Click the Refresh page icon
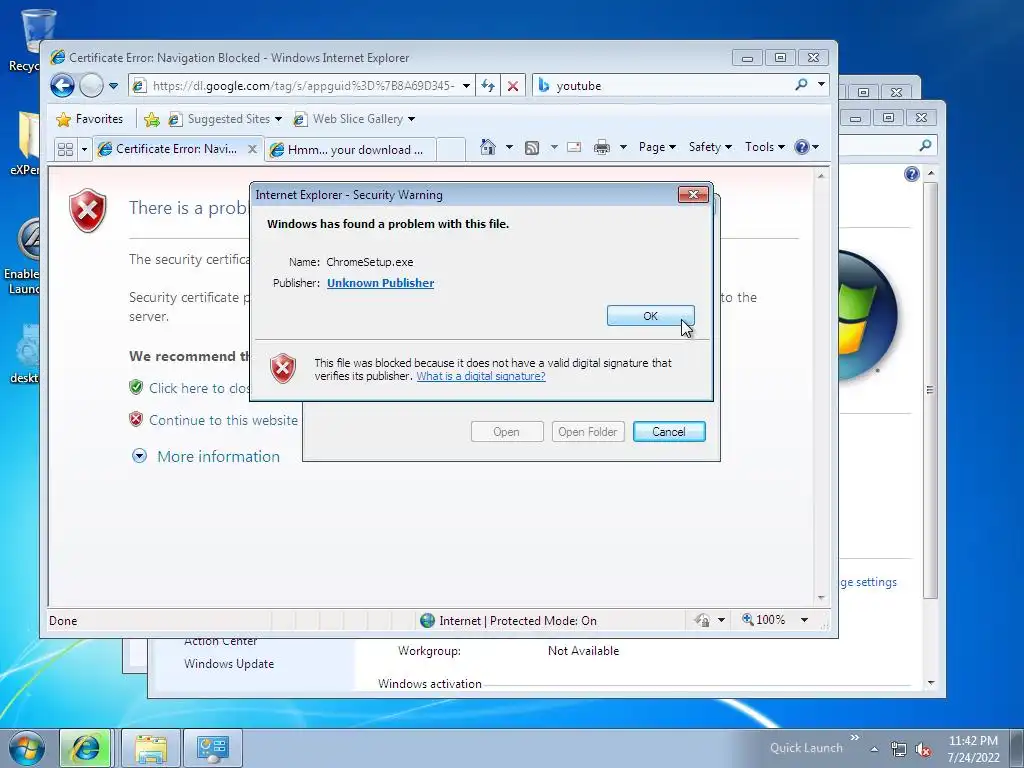 click(x=488, y=86)
